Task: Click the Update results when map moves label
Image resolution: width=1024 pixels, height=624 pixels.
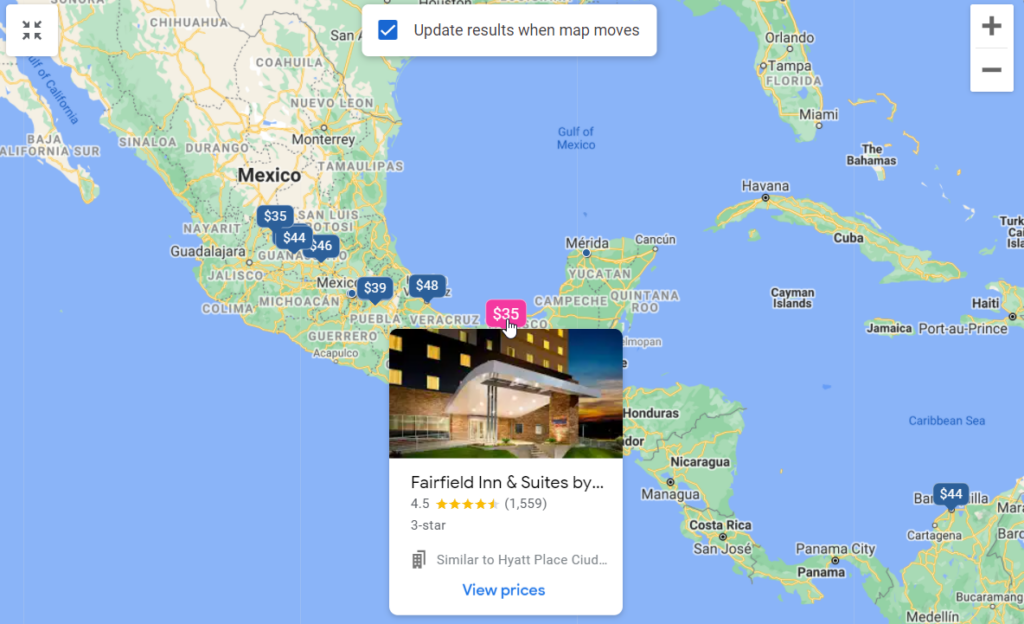Action: (x=526, y=30)
